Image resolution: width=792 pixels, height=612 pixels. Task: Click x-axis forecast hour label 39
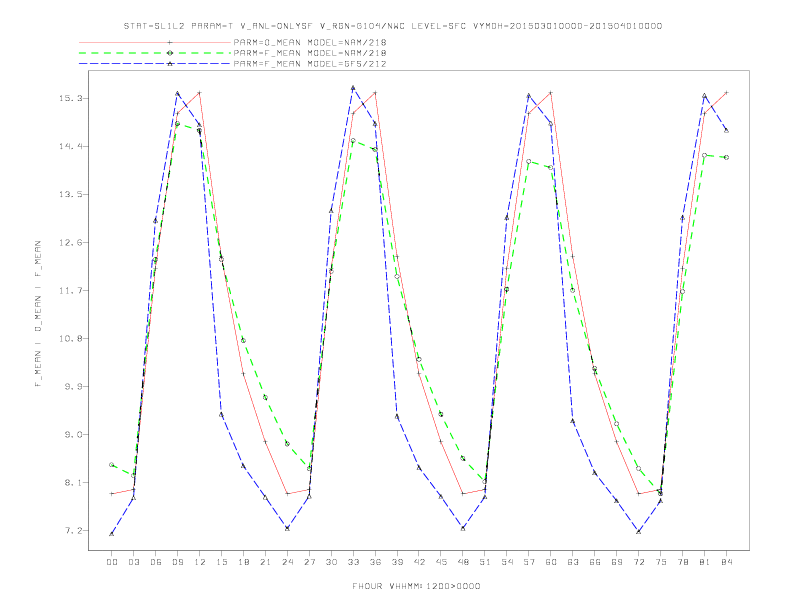pyautogui.click(x=397, y=562)
